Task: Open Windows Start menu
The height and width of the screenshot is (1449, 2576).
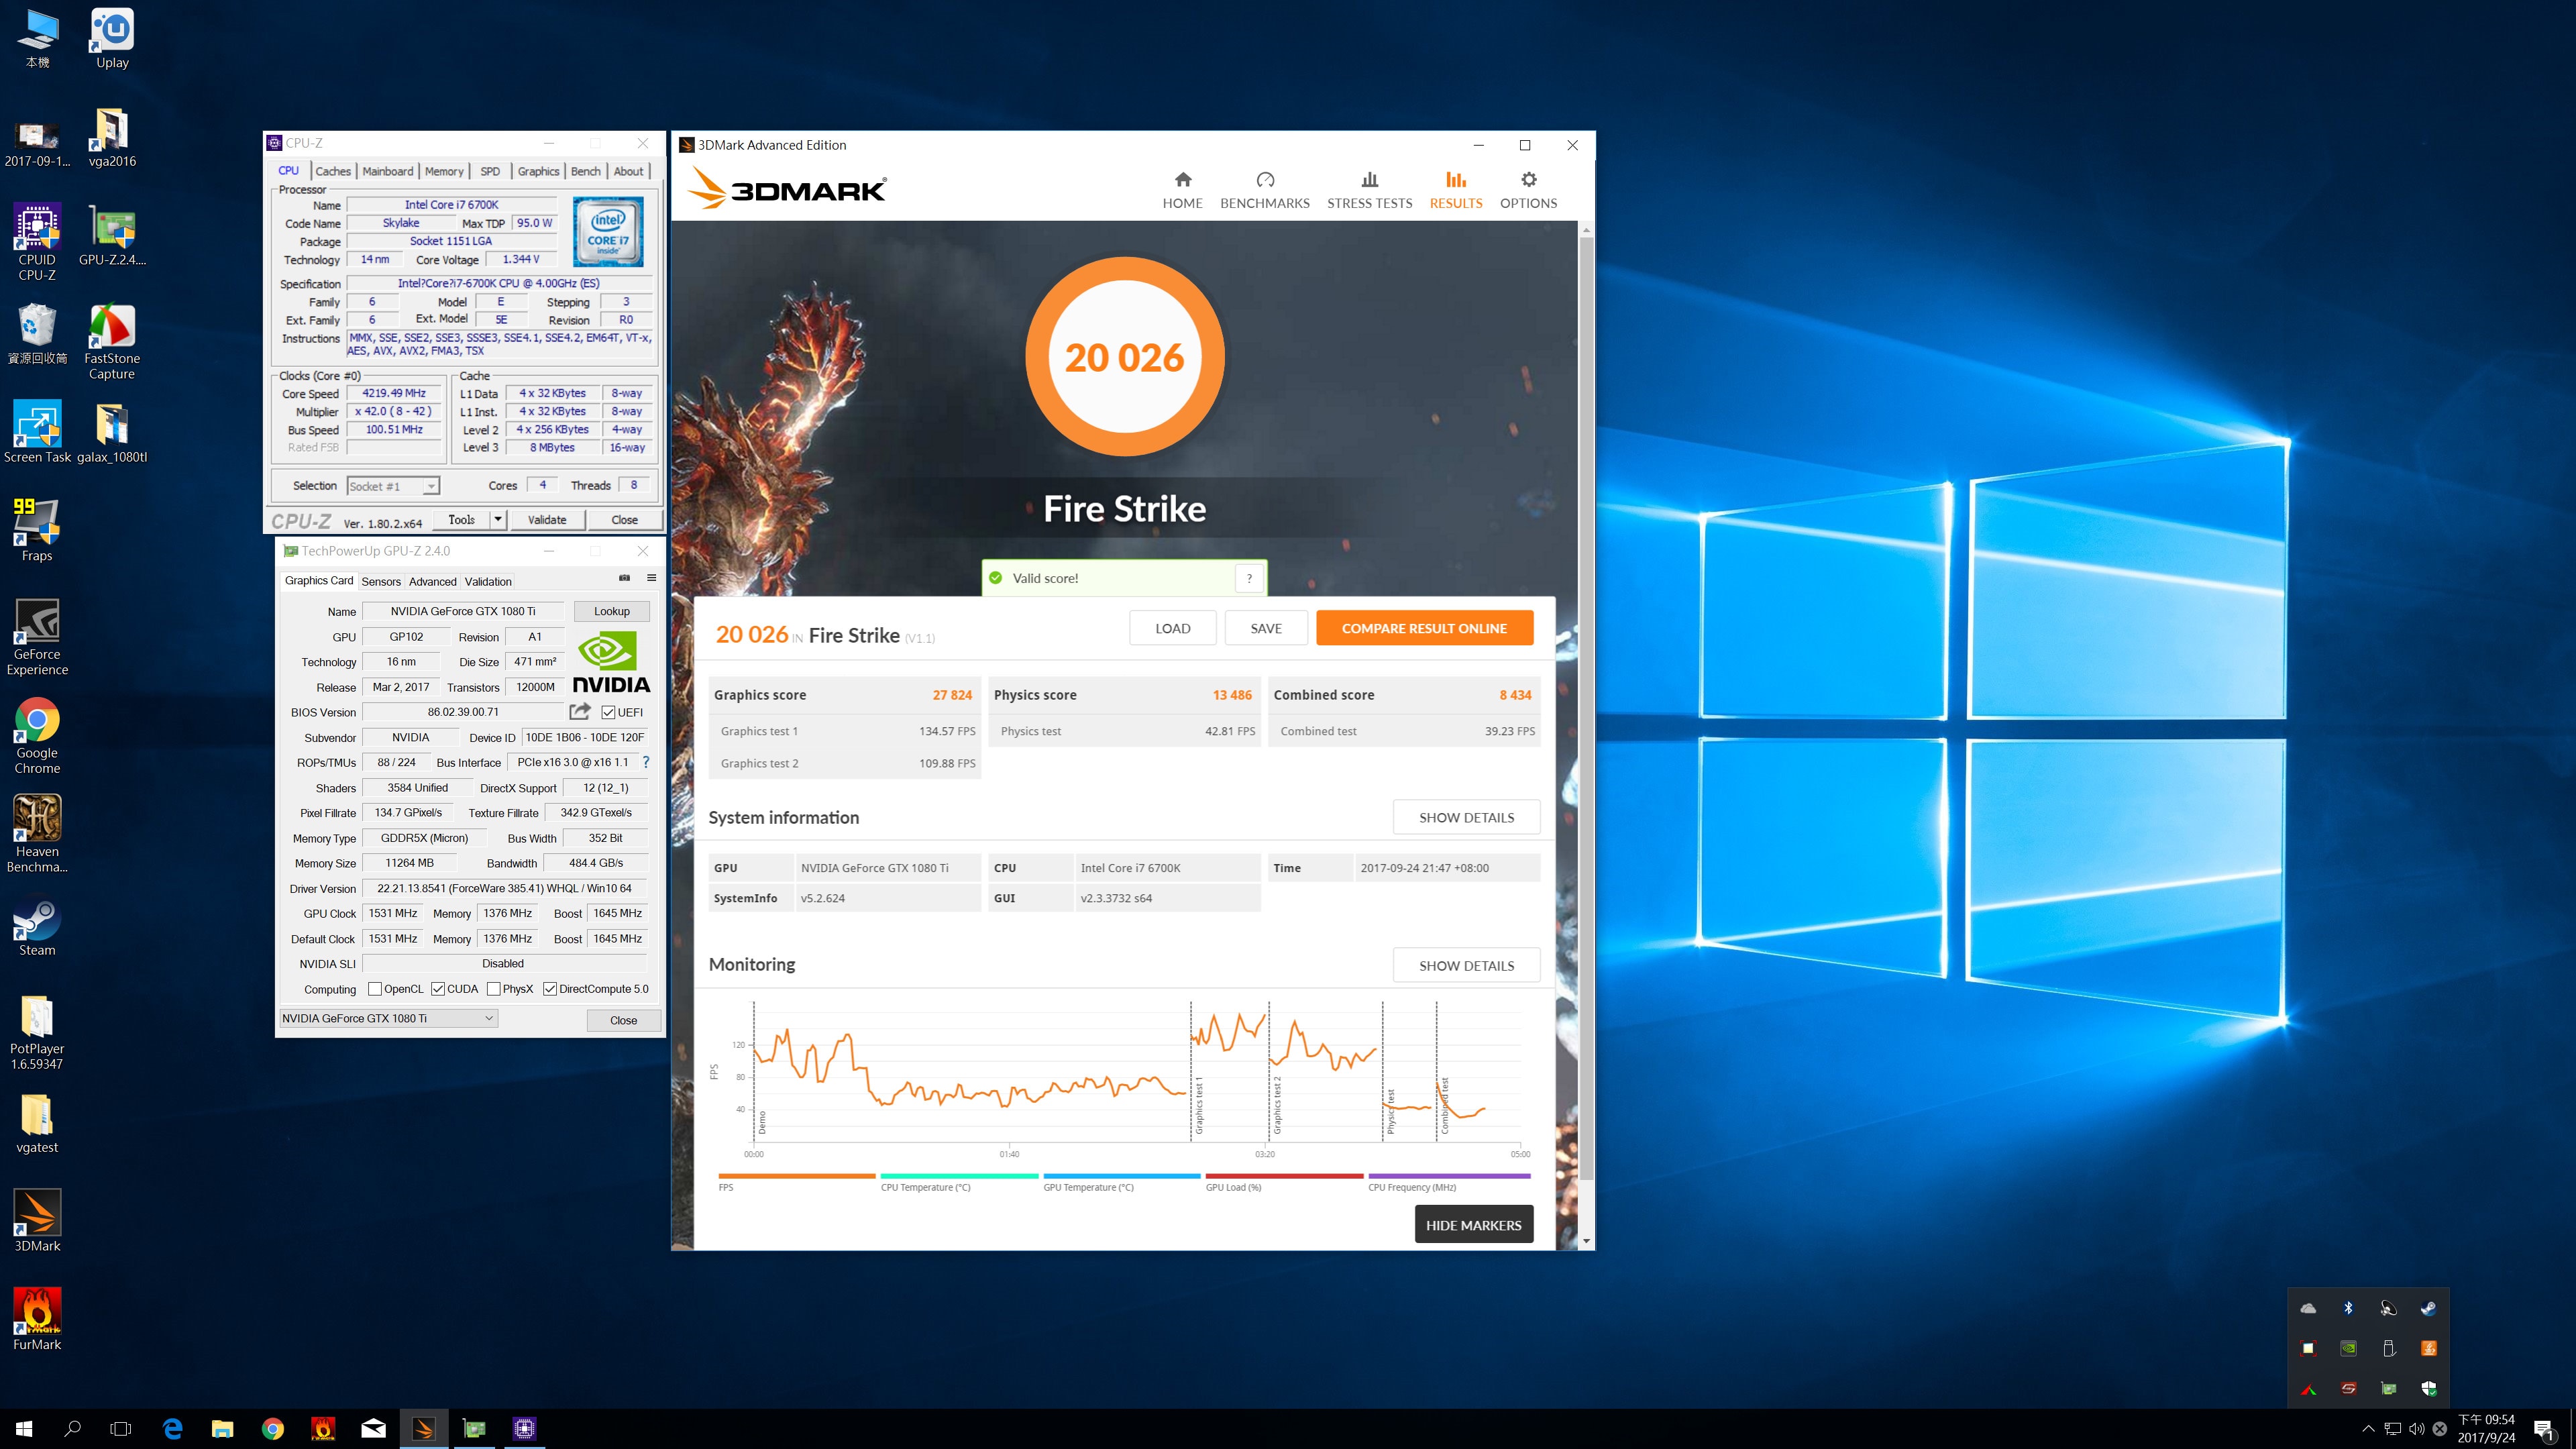Action: 24,1429
